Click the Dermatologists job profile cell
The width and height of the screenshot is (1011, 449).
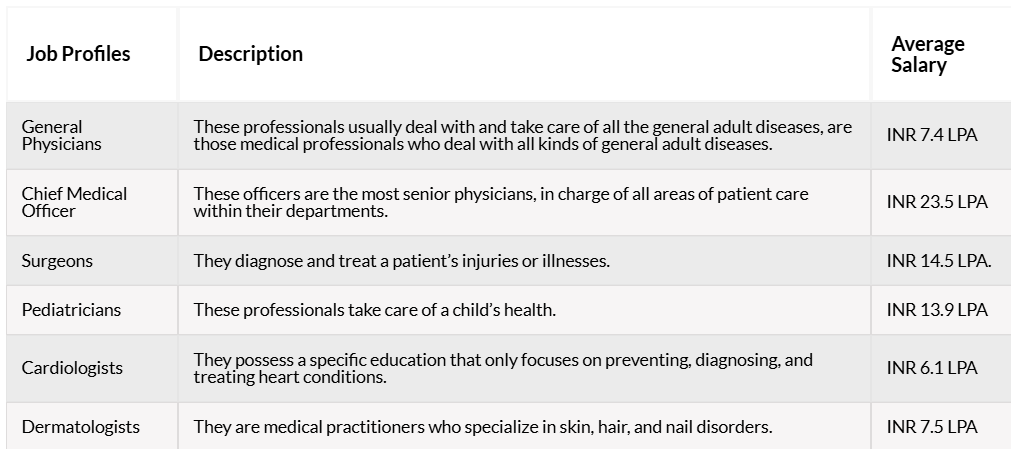point(81,427)
